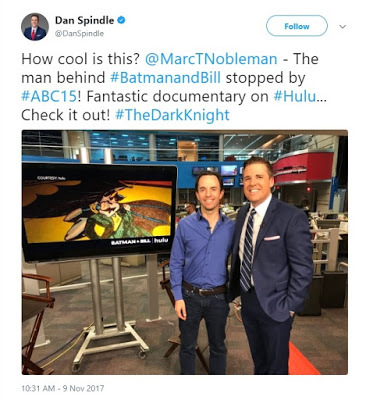This screenshot has width=366, height=400.
Task: Open the #BatmanandBill hashtag
Action: pyautogui.click(x=165, y=78)
